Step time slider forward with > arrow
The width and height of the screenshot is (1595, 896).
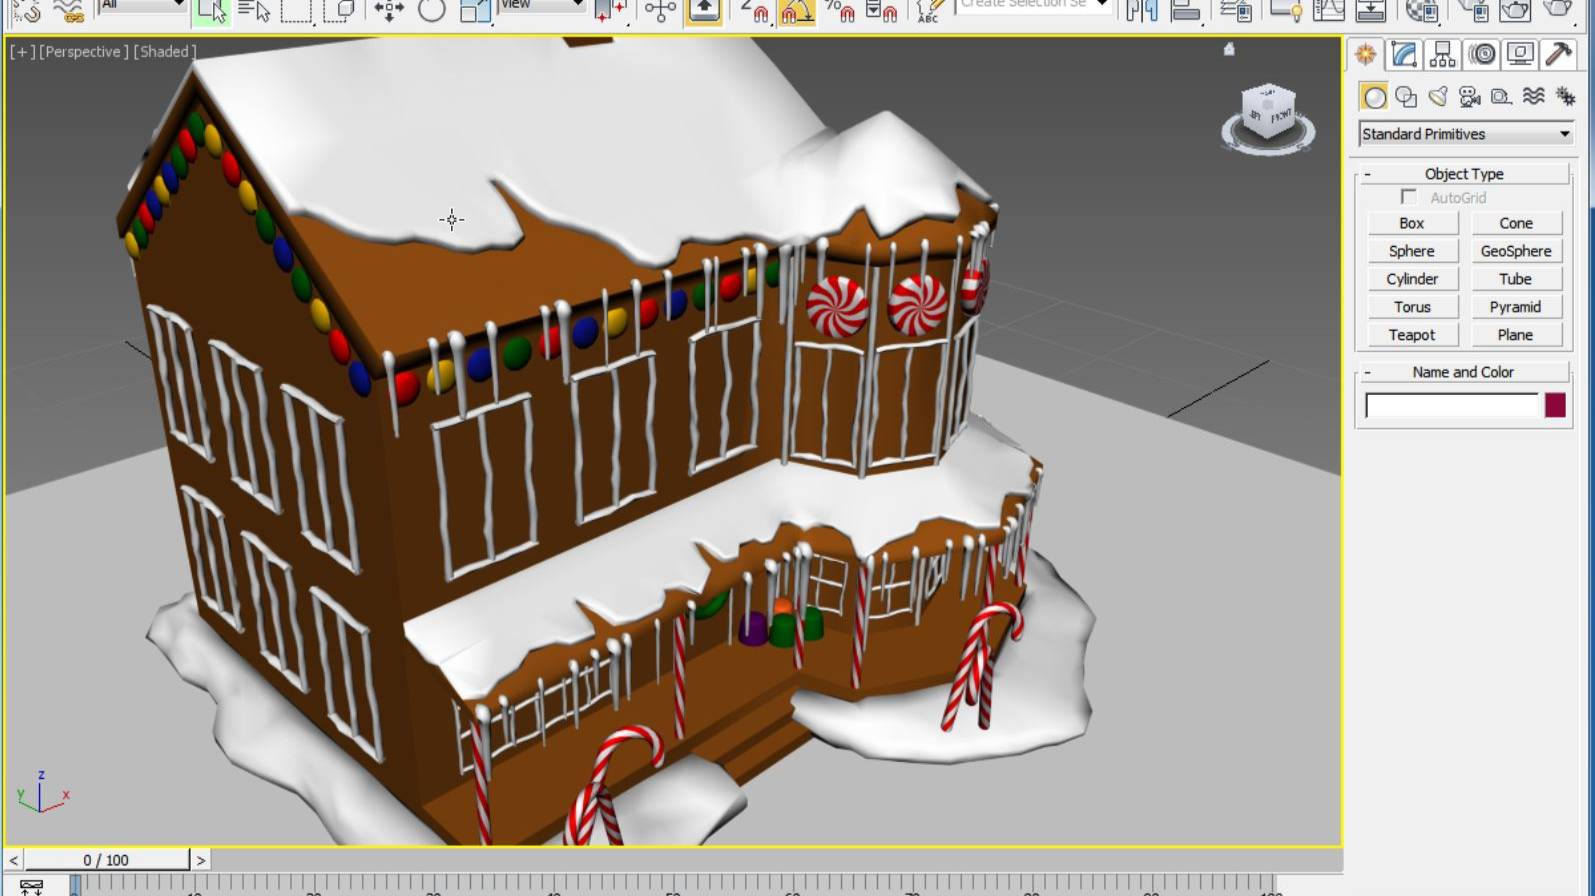click(x=200, y=860)
